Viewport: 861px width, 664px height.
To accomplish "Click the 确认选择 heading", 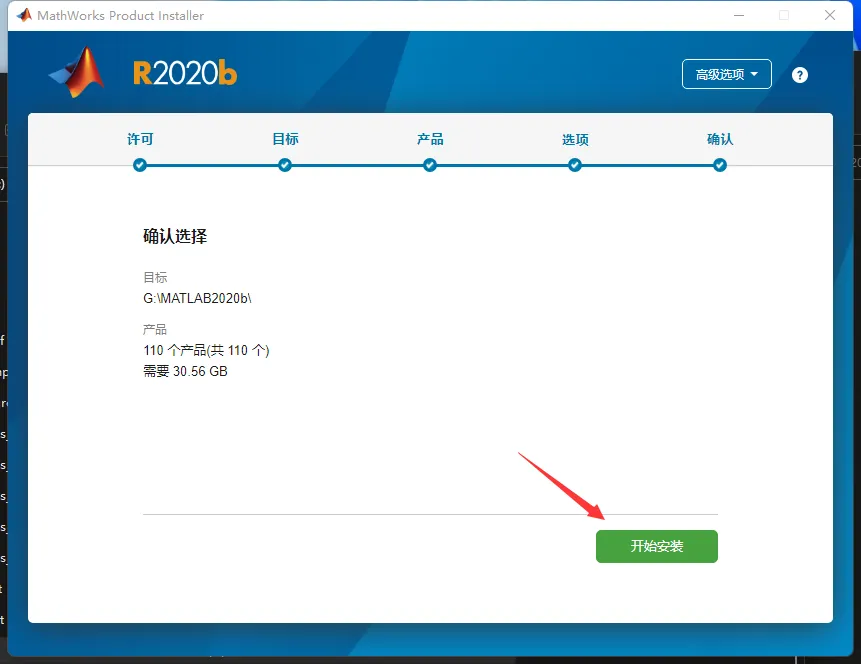I will tap(175, 236).
